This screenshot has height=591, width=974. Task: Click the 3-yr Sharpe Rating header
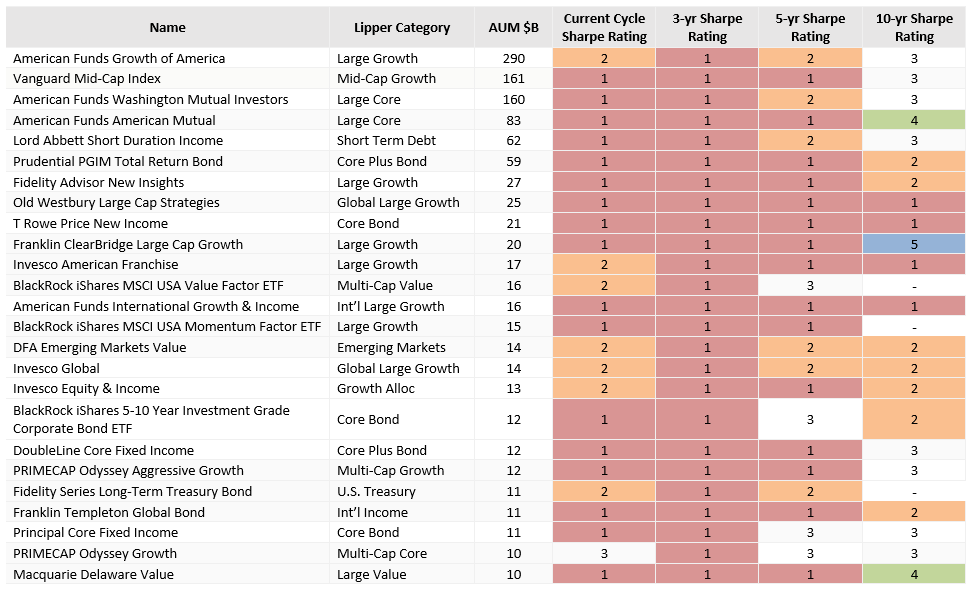click(x=707, y=28)
